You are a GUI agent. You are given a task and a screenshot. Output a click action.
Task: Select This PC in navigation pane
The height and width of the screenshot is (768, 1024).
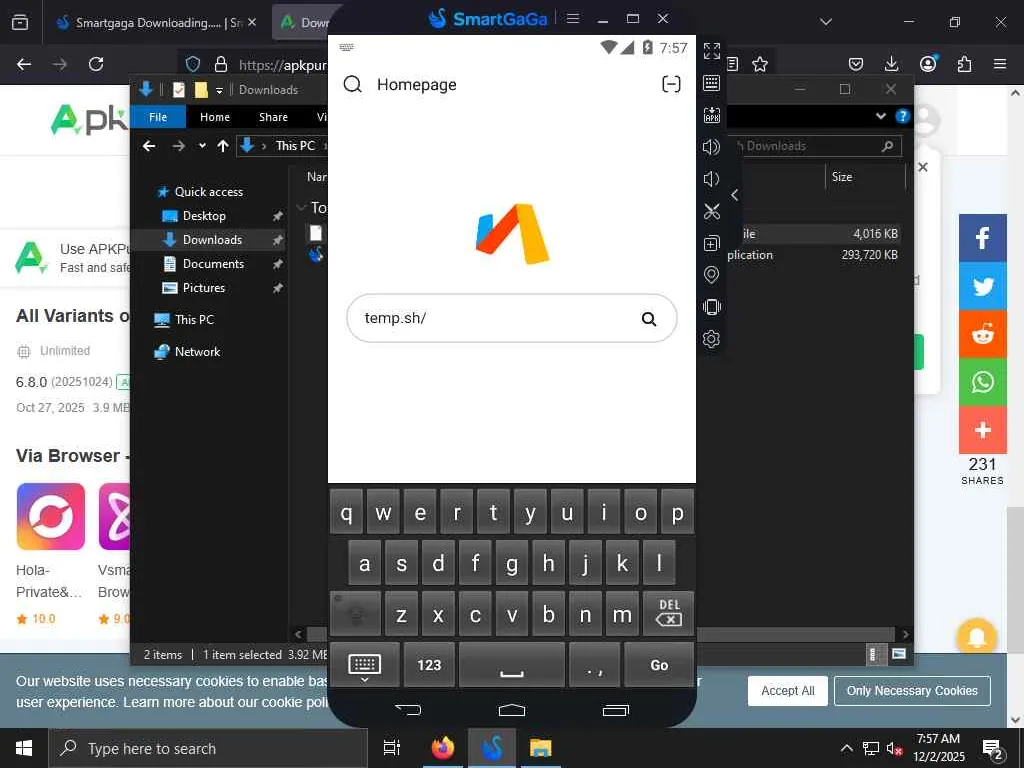point(194,319)
